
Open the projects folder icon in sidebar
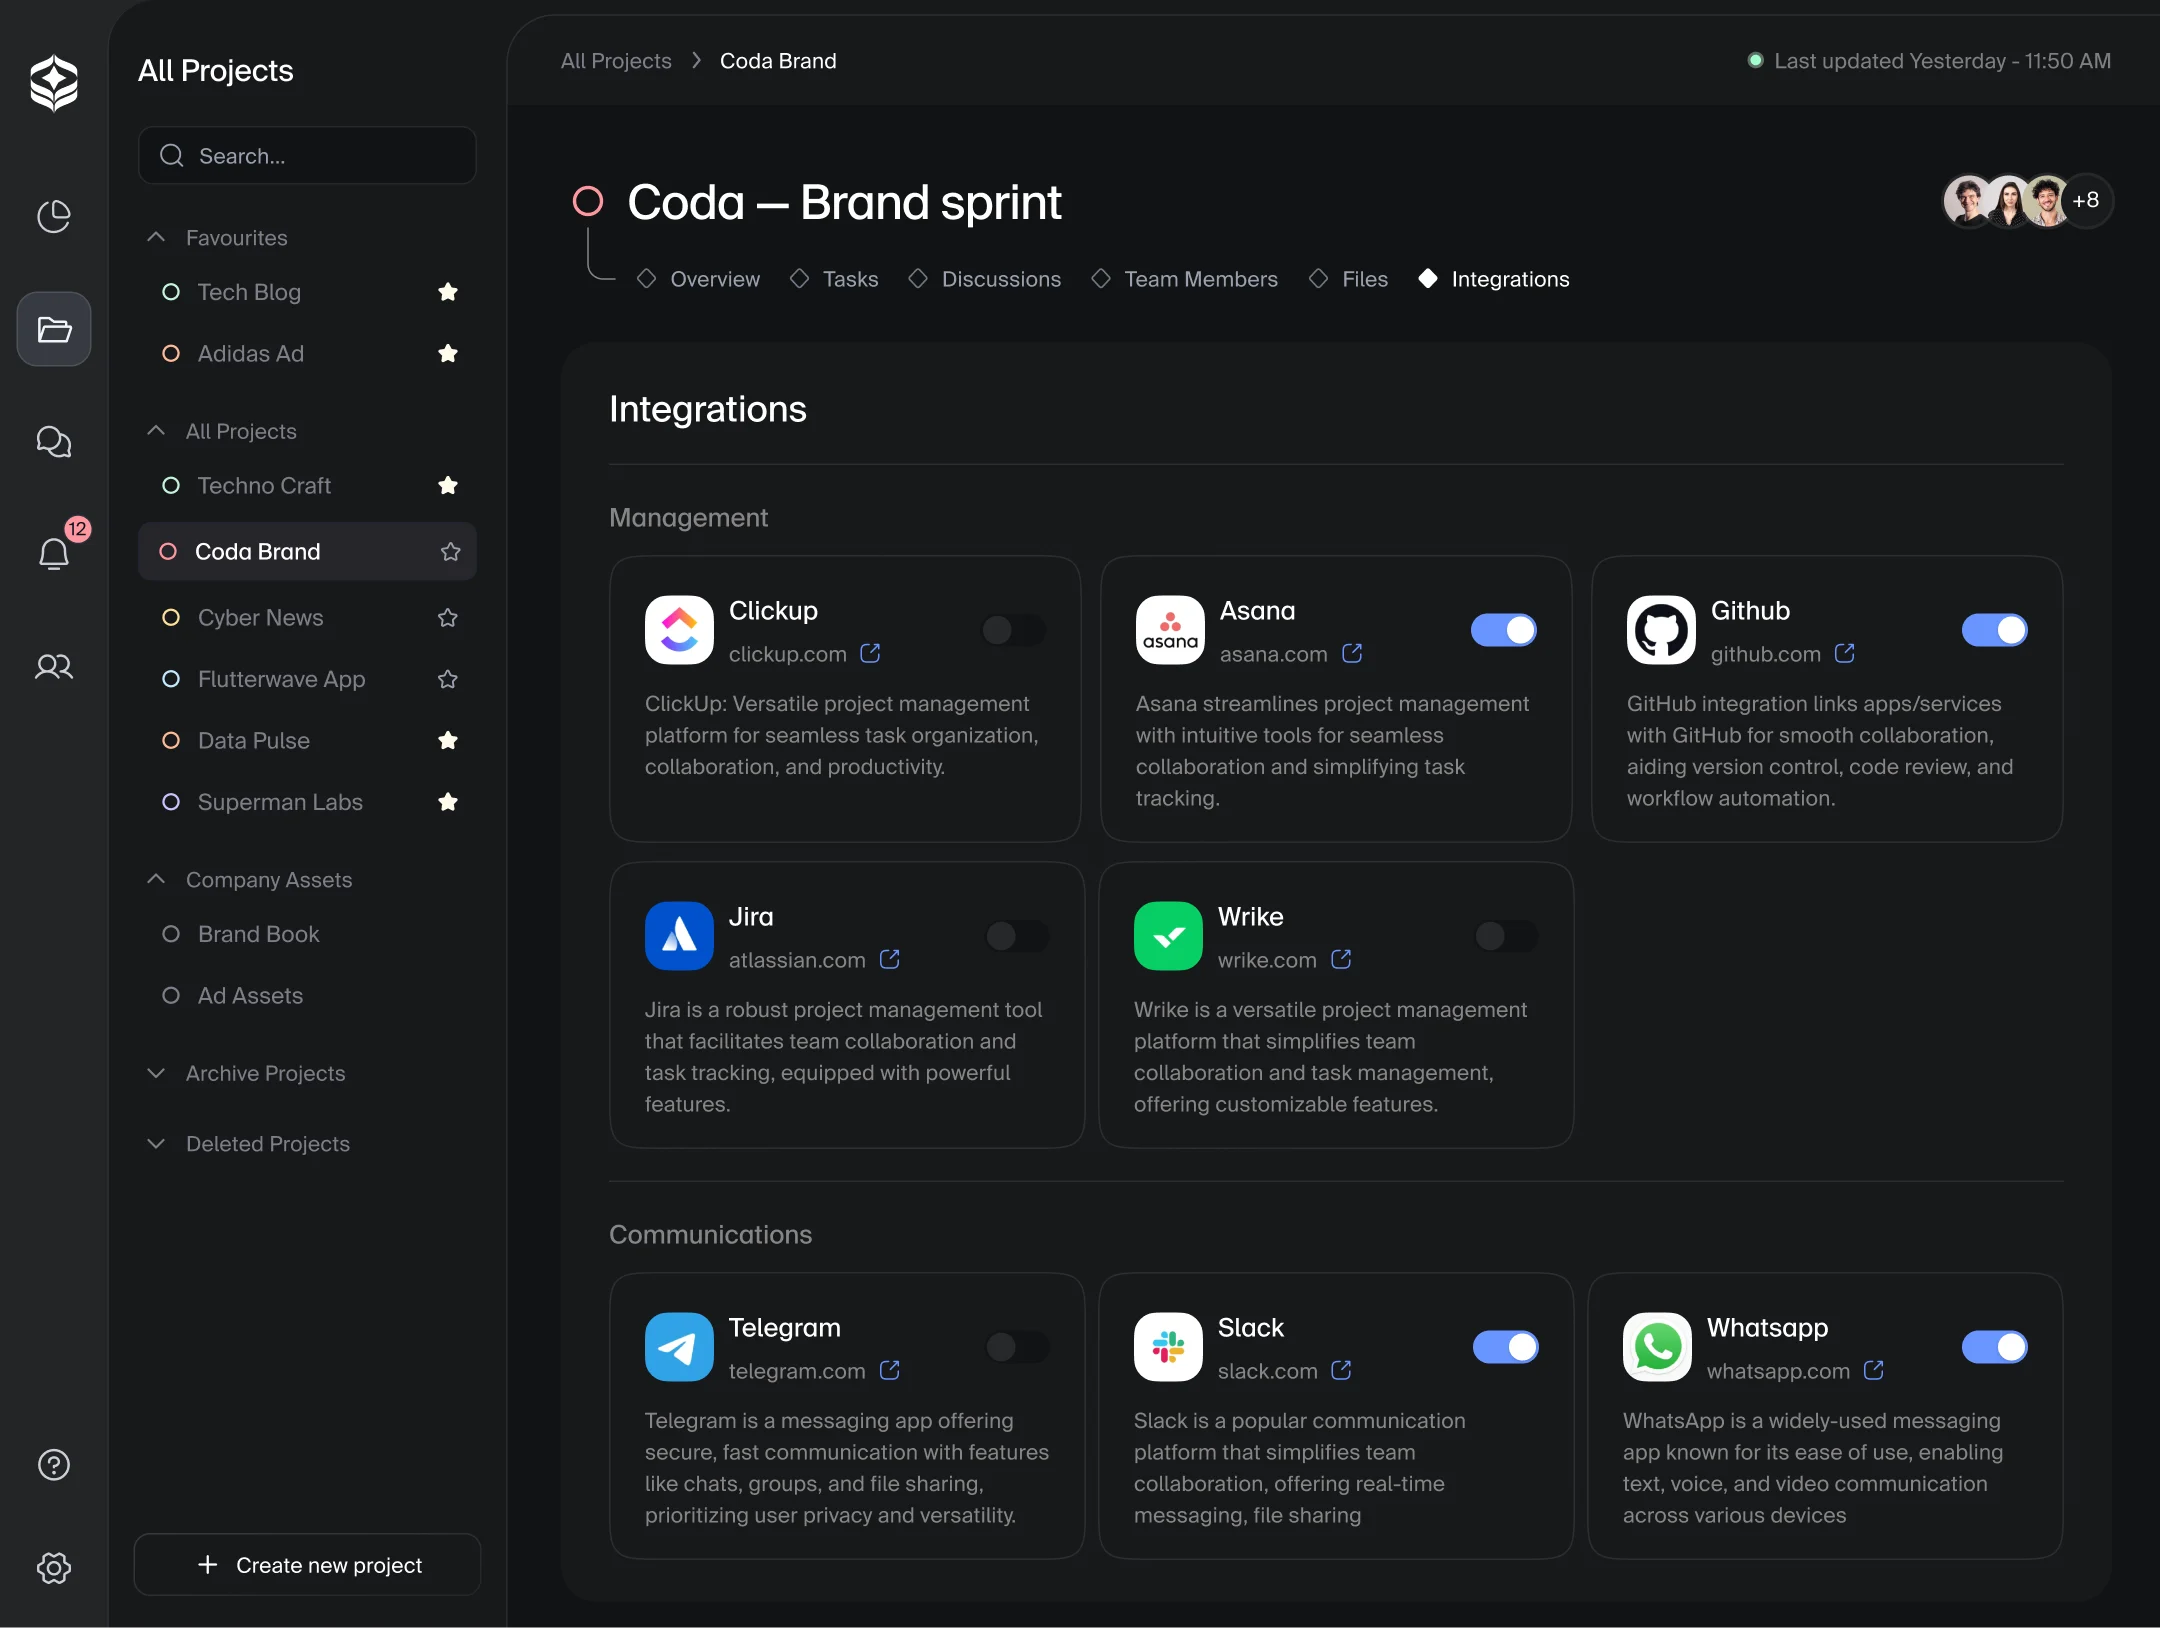point(54,329)
